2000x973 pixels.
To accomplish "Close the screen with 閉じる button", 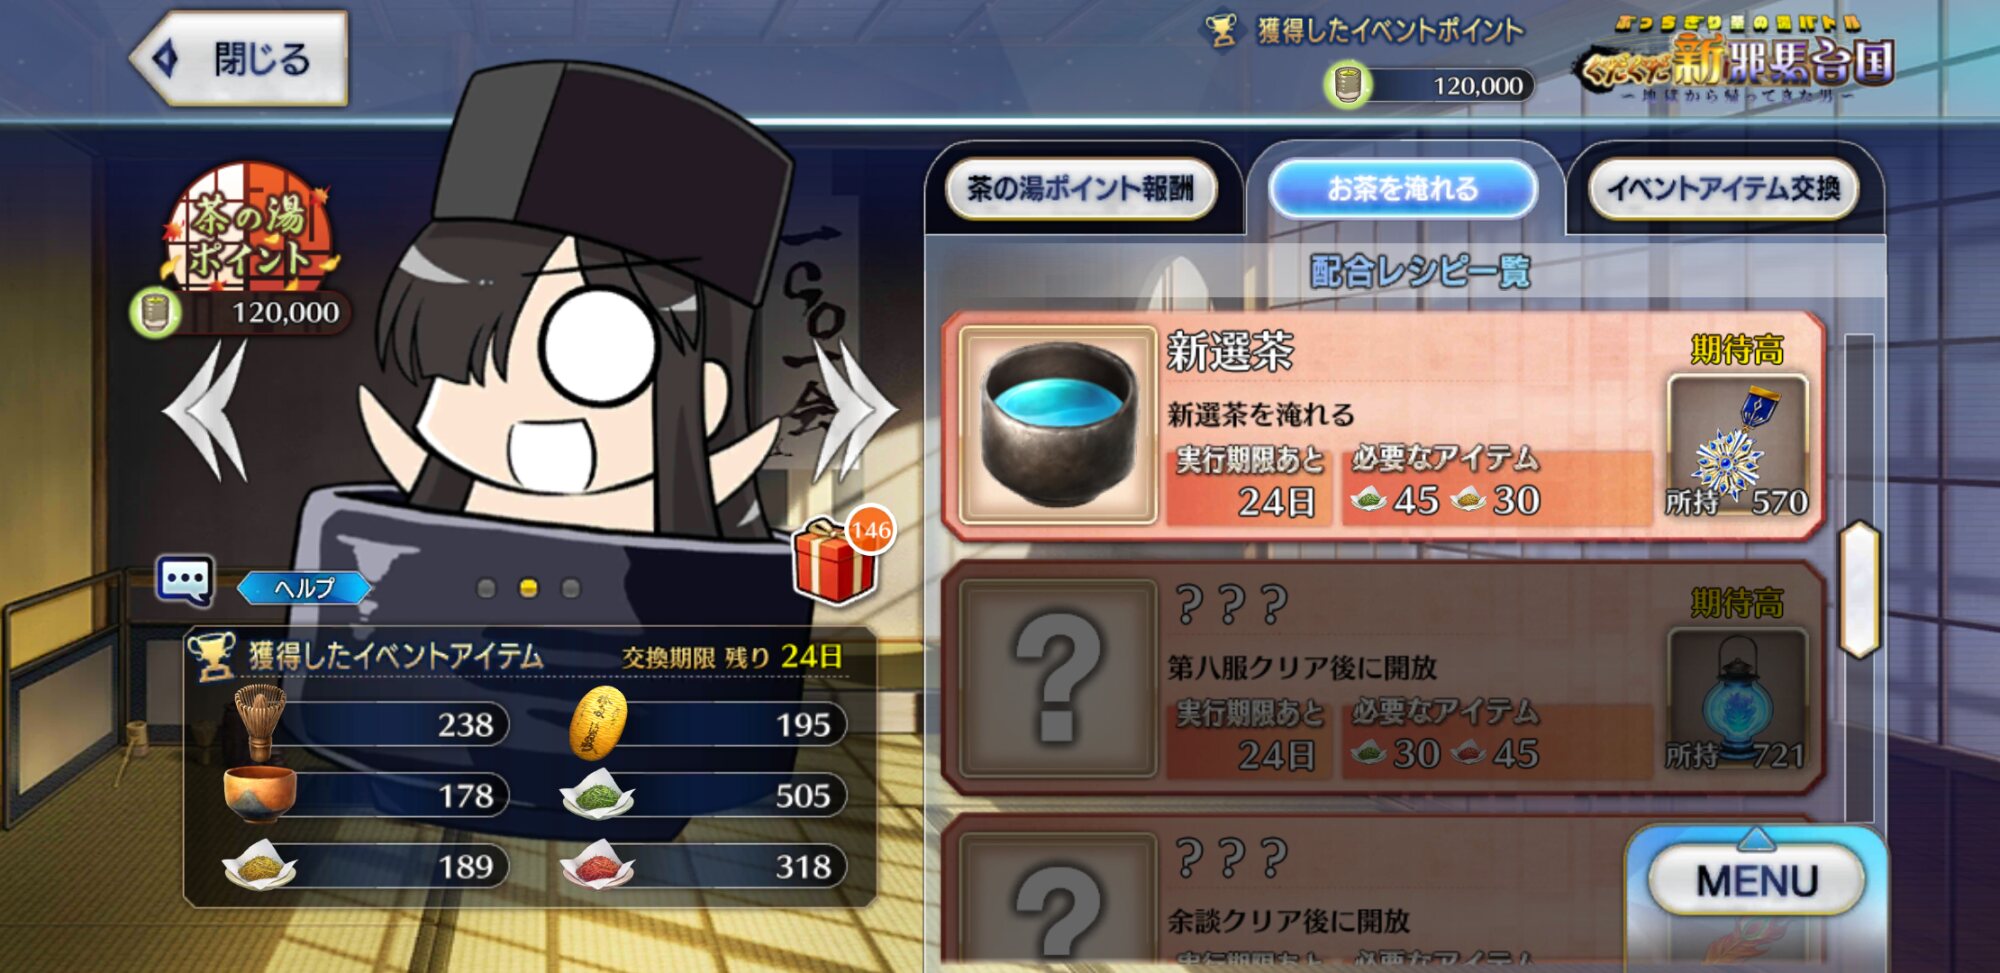I will (x=240, y=58).
